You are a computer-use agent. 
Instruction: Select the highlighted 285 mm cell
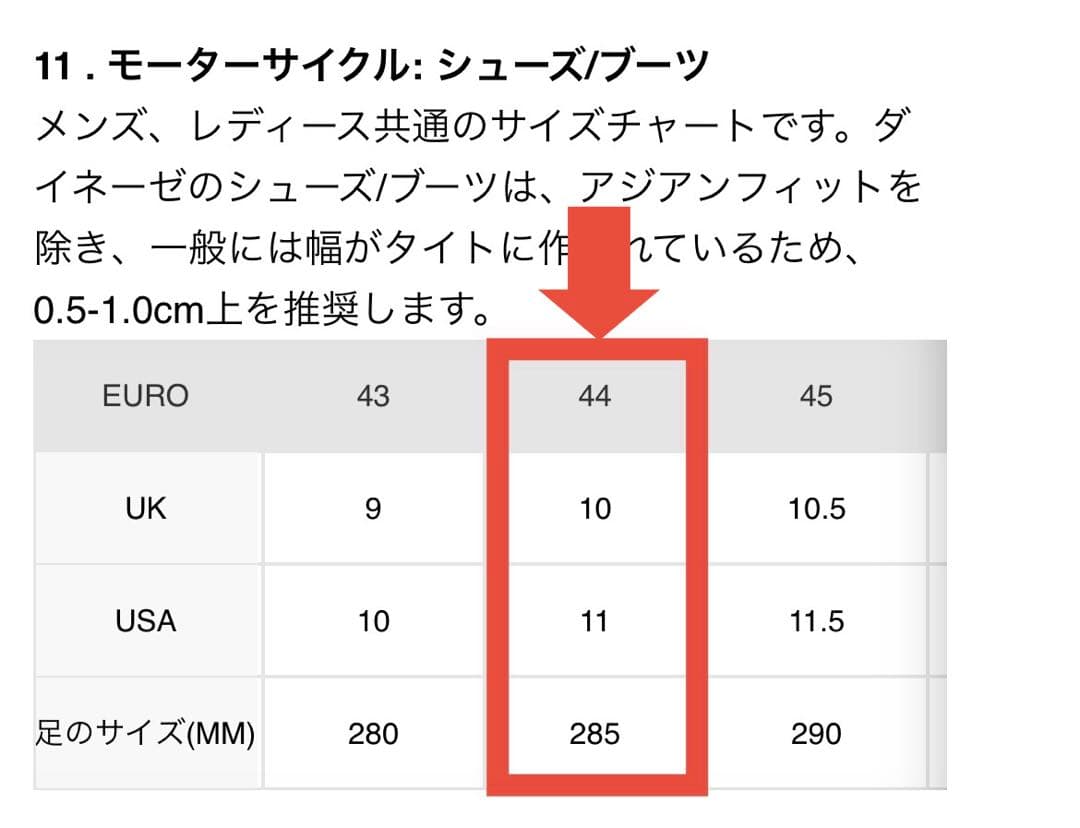tap(595, 734)
